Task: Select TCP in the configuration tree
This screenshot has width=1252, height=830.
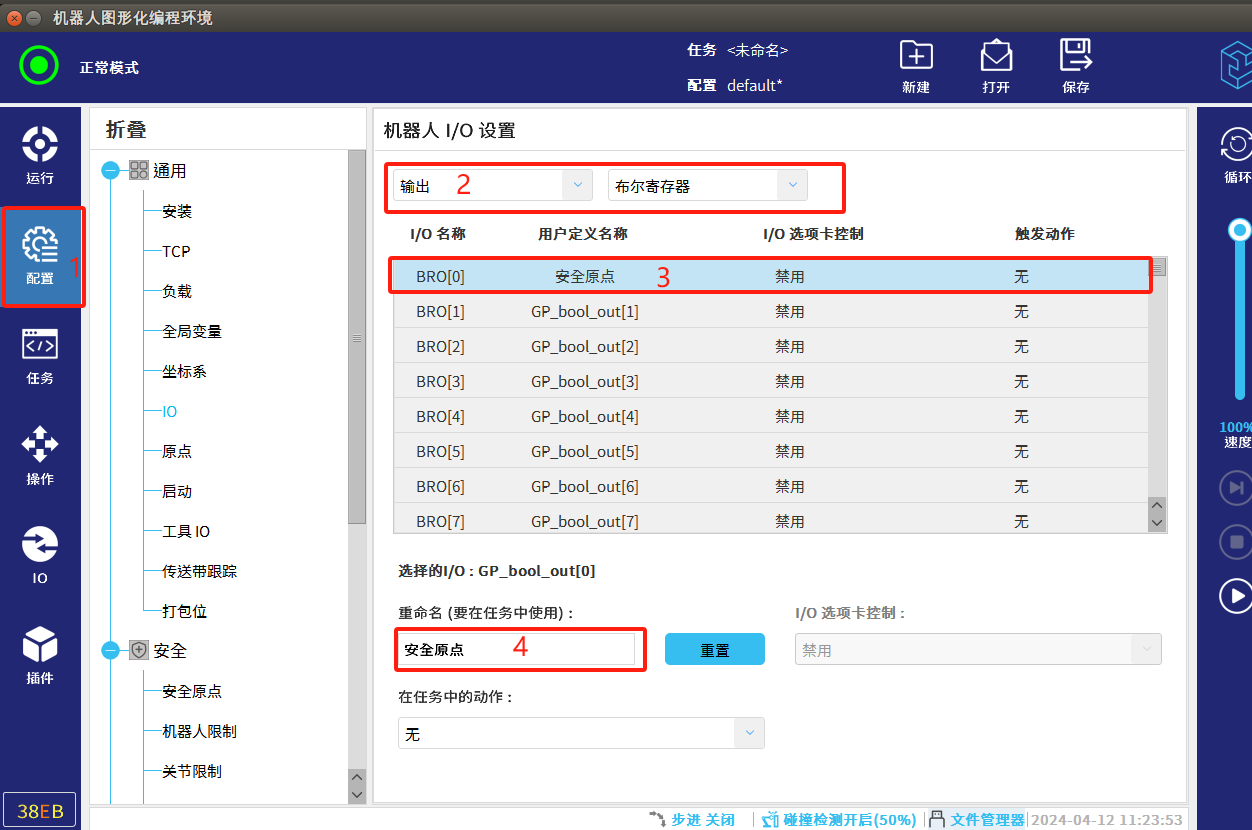Action: [x=176, y=251]
